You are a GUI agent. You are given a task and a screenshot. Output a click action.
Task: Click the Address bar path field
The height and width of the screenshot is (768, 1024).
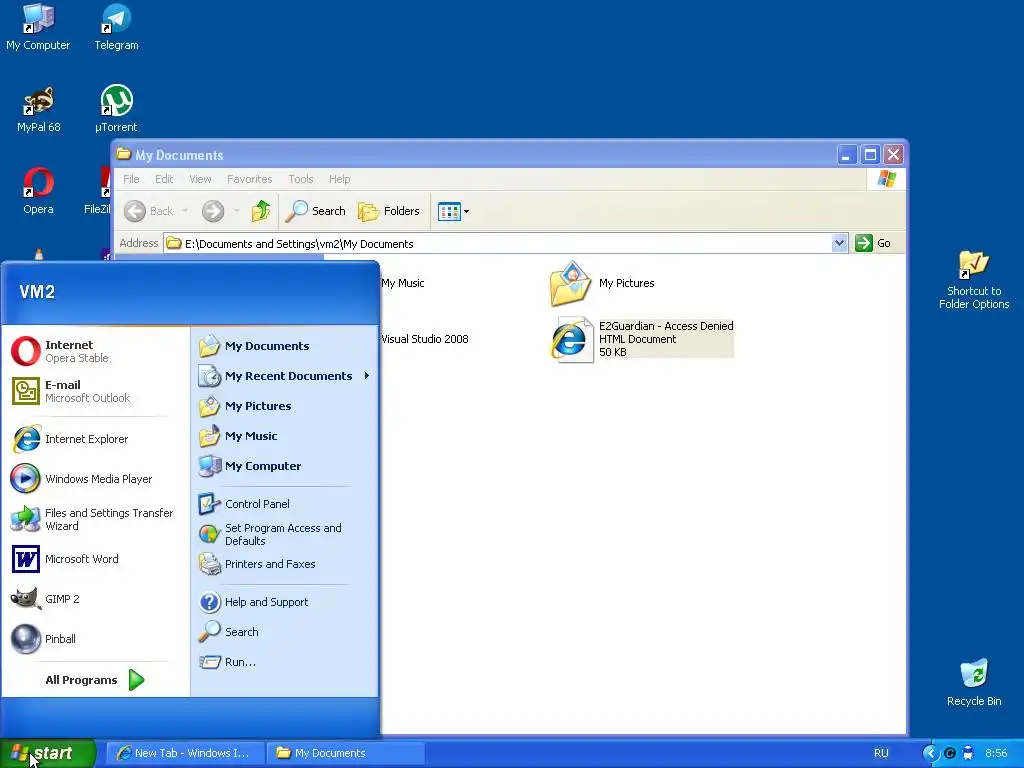pyautogui.click(x=498, y=244)
